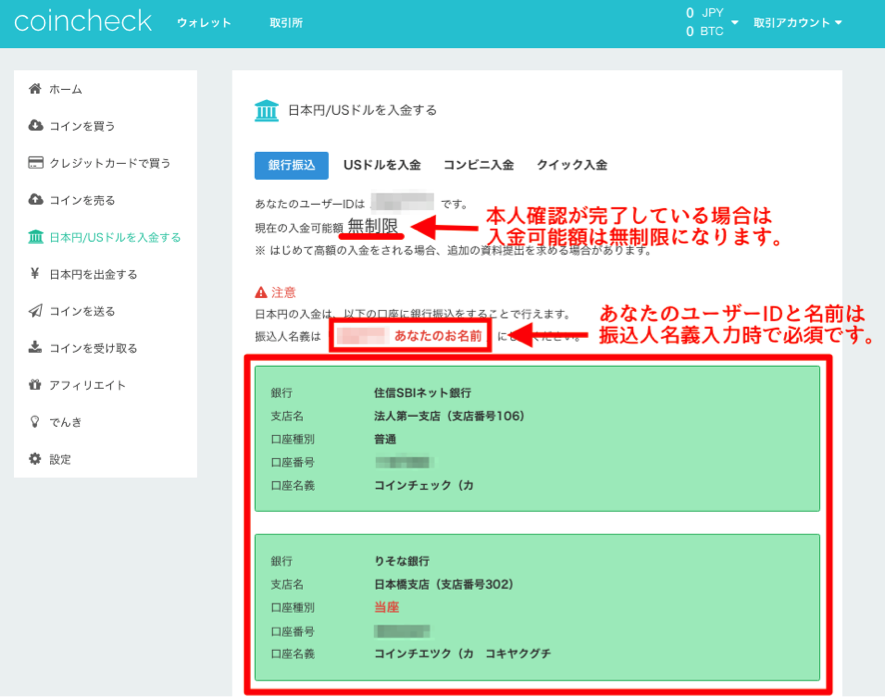Open the ウォレット menu in header
The width and height of the screenshot is (886, 697).
pos(204,23)
